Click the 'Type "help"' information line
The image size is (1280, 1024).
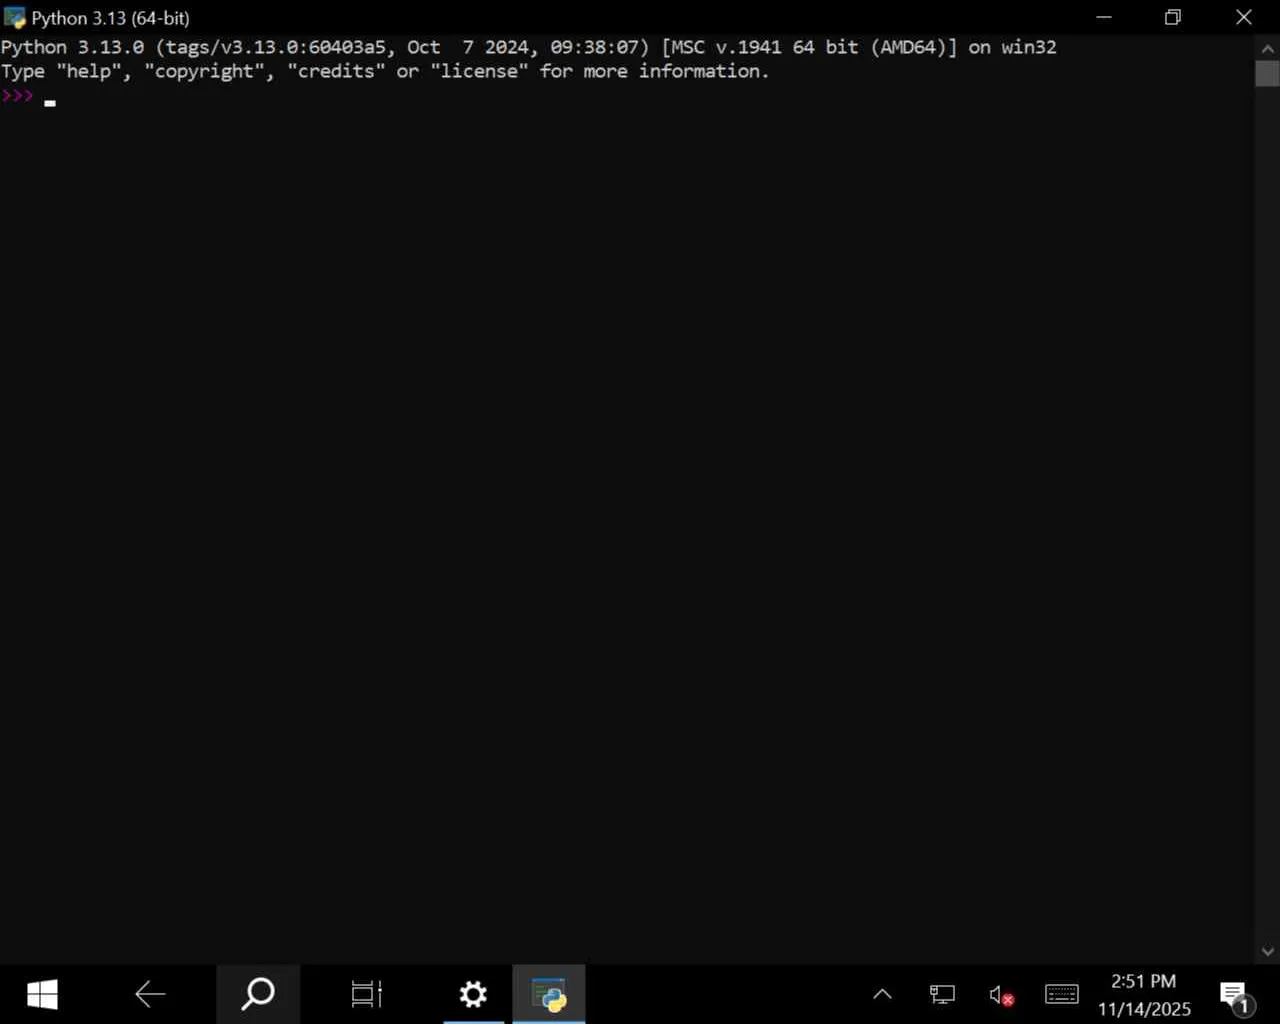pos(385,71)
